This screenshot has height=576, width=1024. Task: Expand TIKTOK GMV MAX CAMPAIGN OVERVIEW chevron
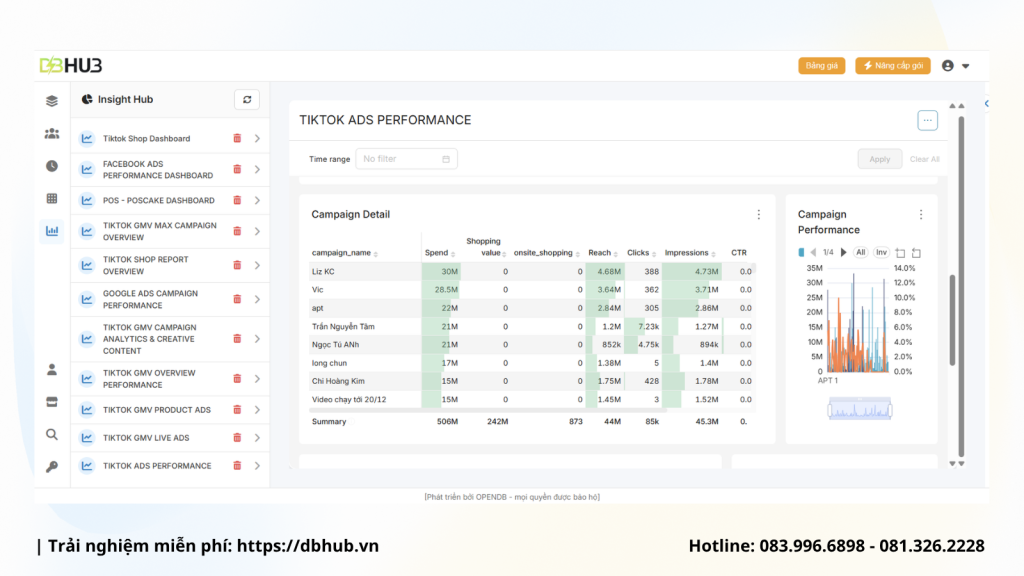[257, 231]
